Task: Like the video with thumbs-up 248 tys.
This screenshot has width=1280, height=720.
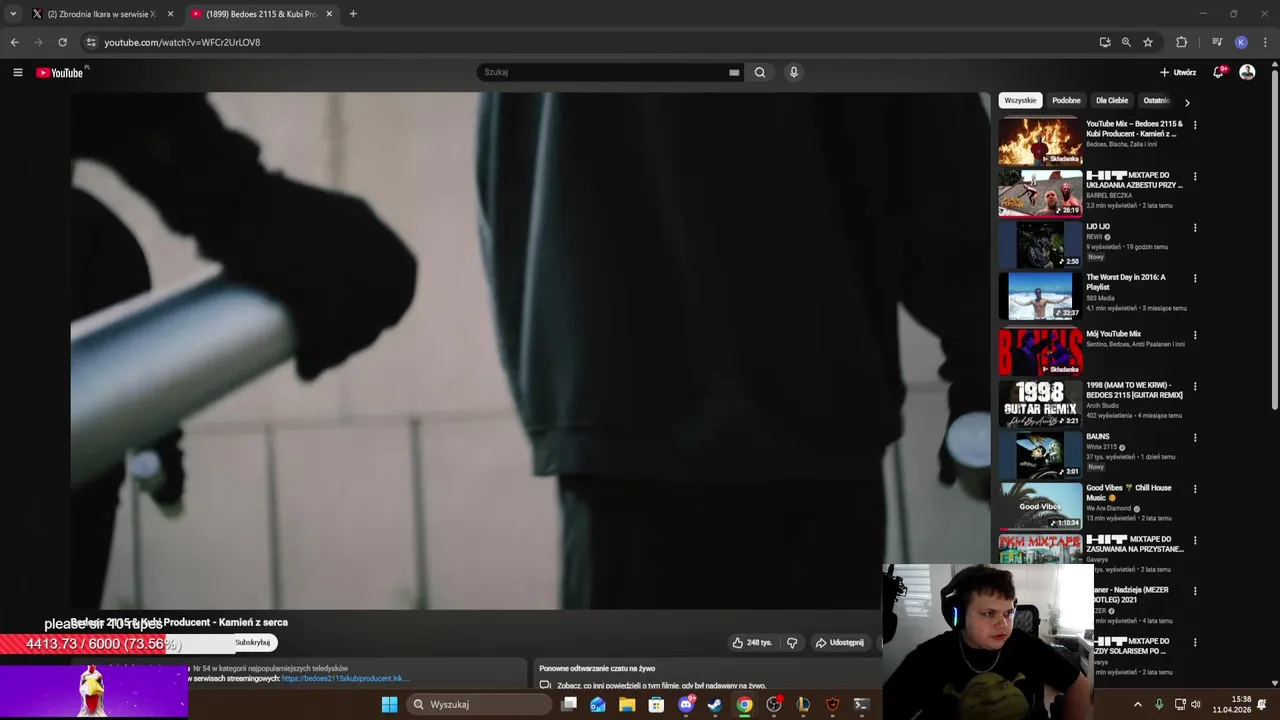Action: (752, 643)
